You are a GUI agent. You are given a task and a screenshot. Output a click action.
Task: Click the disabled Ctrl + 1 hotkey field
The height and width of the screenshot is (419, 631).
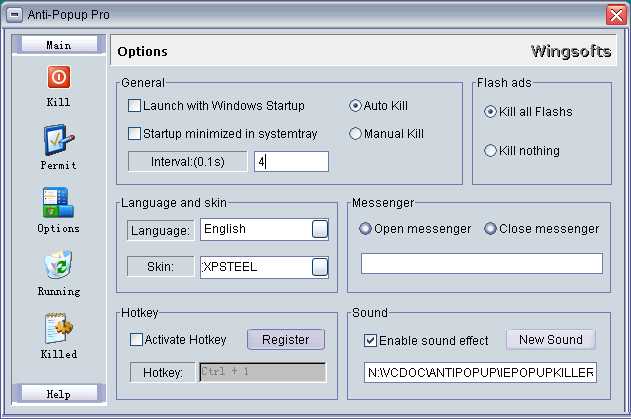click(263, 372)
